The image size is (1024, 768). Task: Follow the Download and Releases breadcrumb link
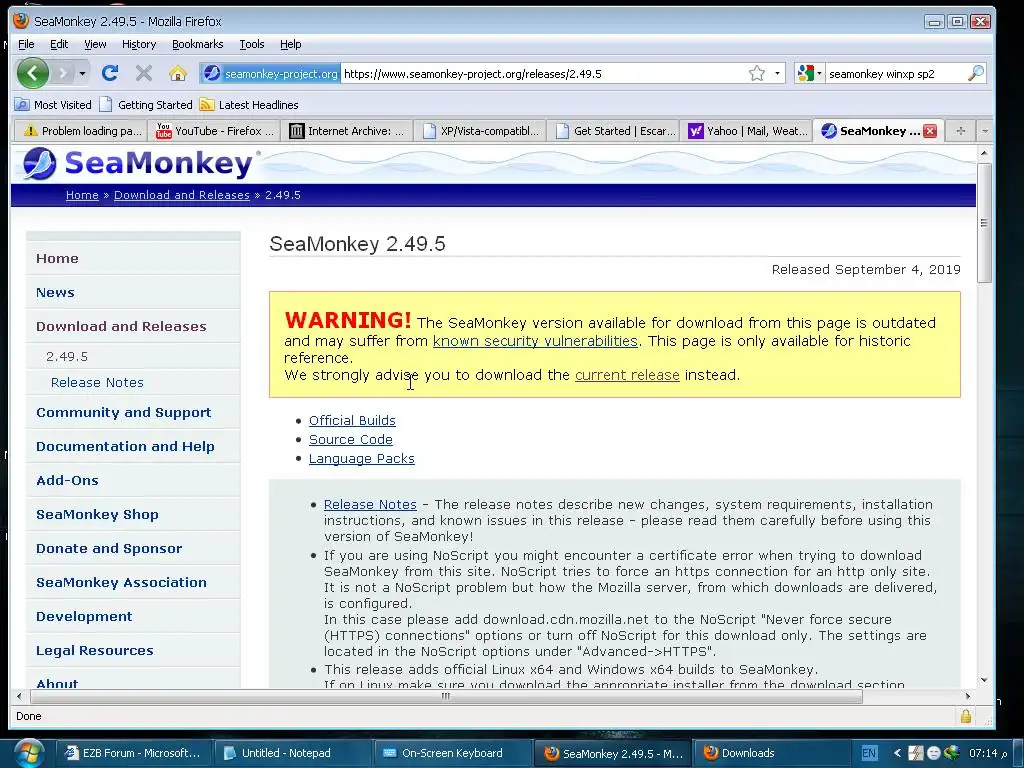182,195
